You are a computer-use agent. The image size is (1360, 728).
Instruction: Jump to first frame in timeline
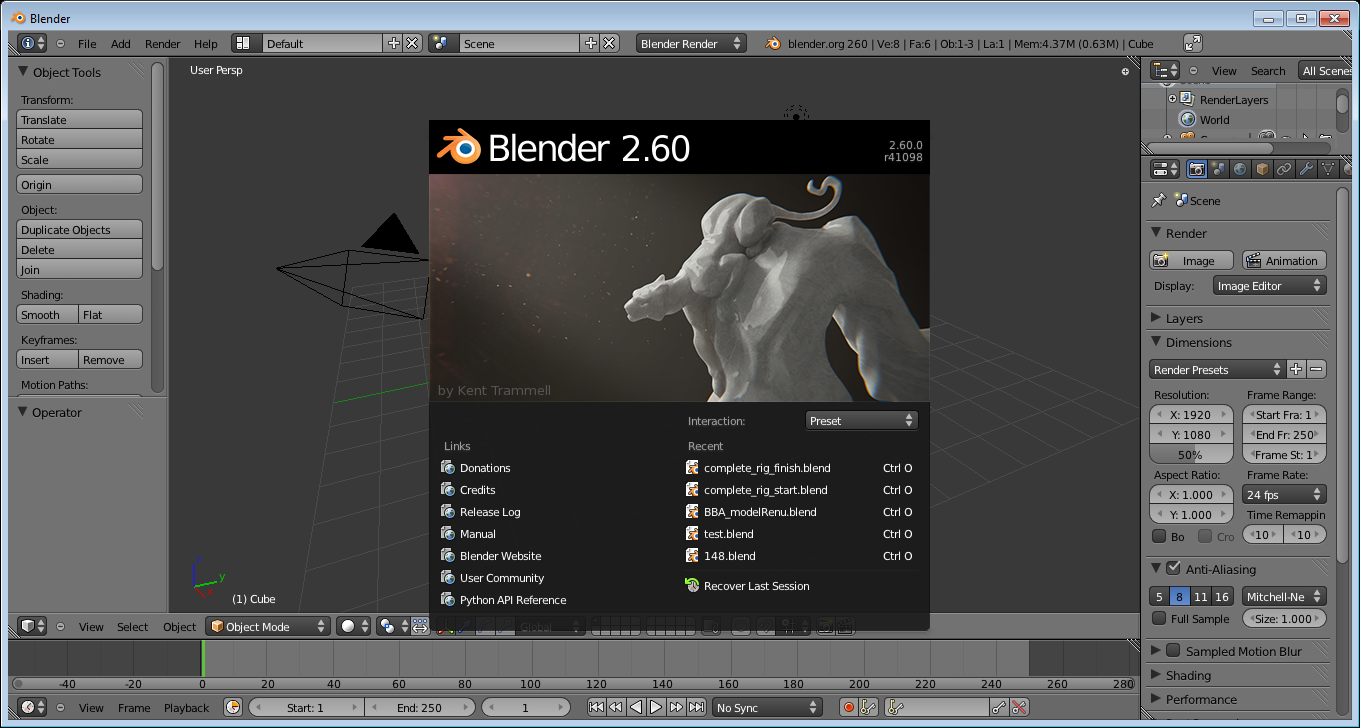click(596, 707)
